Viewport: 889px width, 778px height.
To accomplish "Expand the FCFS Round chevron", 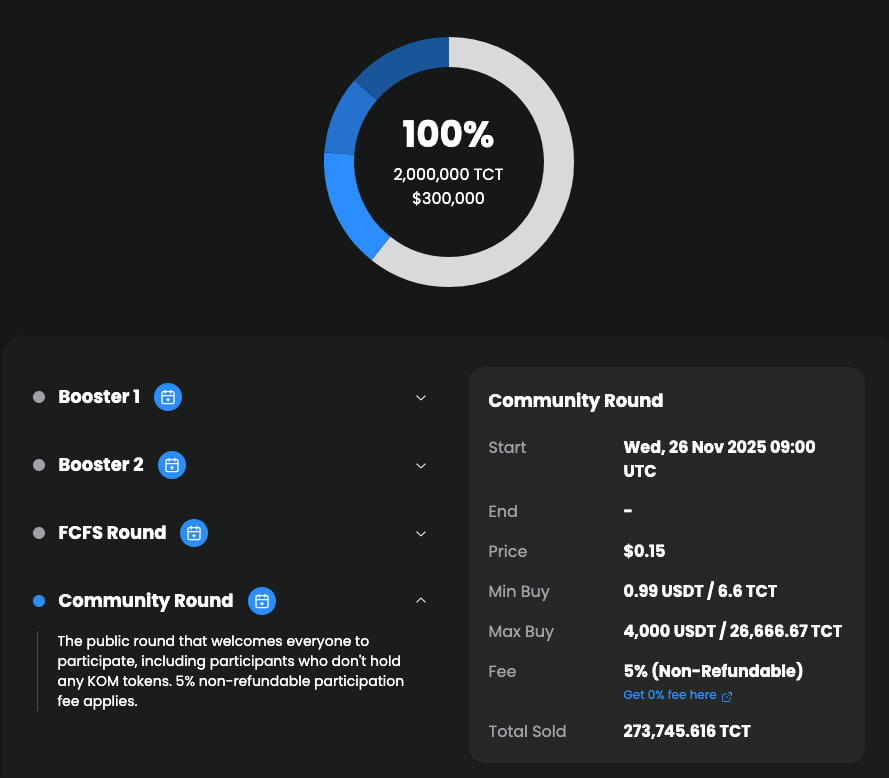I will click(x=421, y=534).
